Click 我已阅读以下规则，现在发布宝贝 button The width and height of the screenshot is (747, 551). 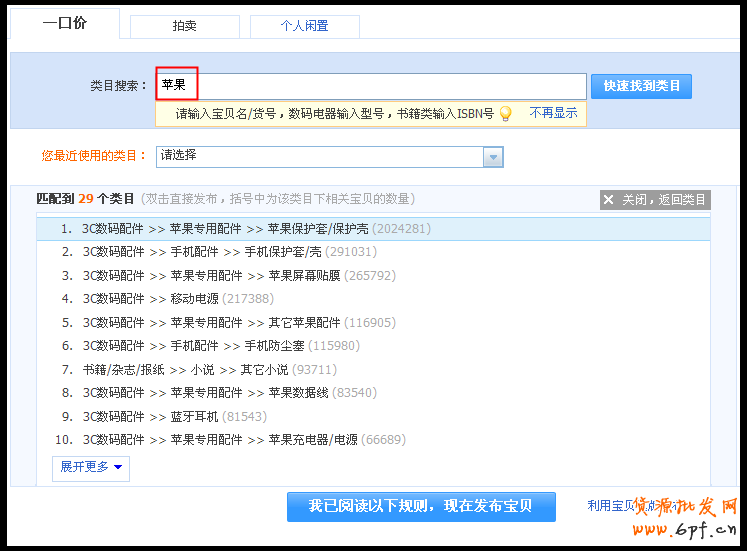click(421, 506)
